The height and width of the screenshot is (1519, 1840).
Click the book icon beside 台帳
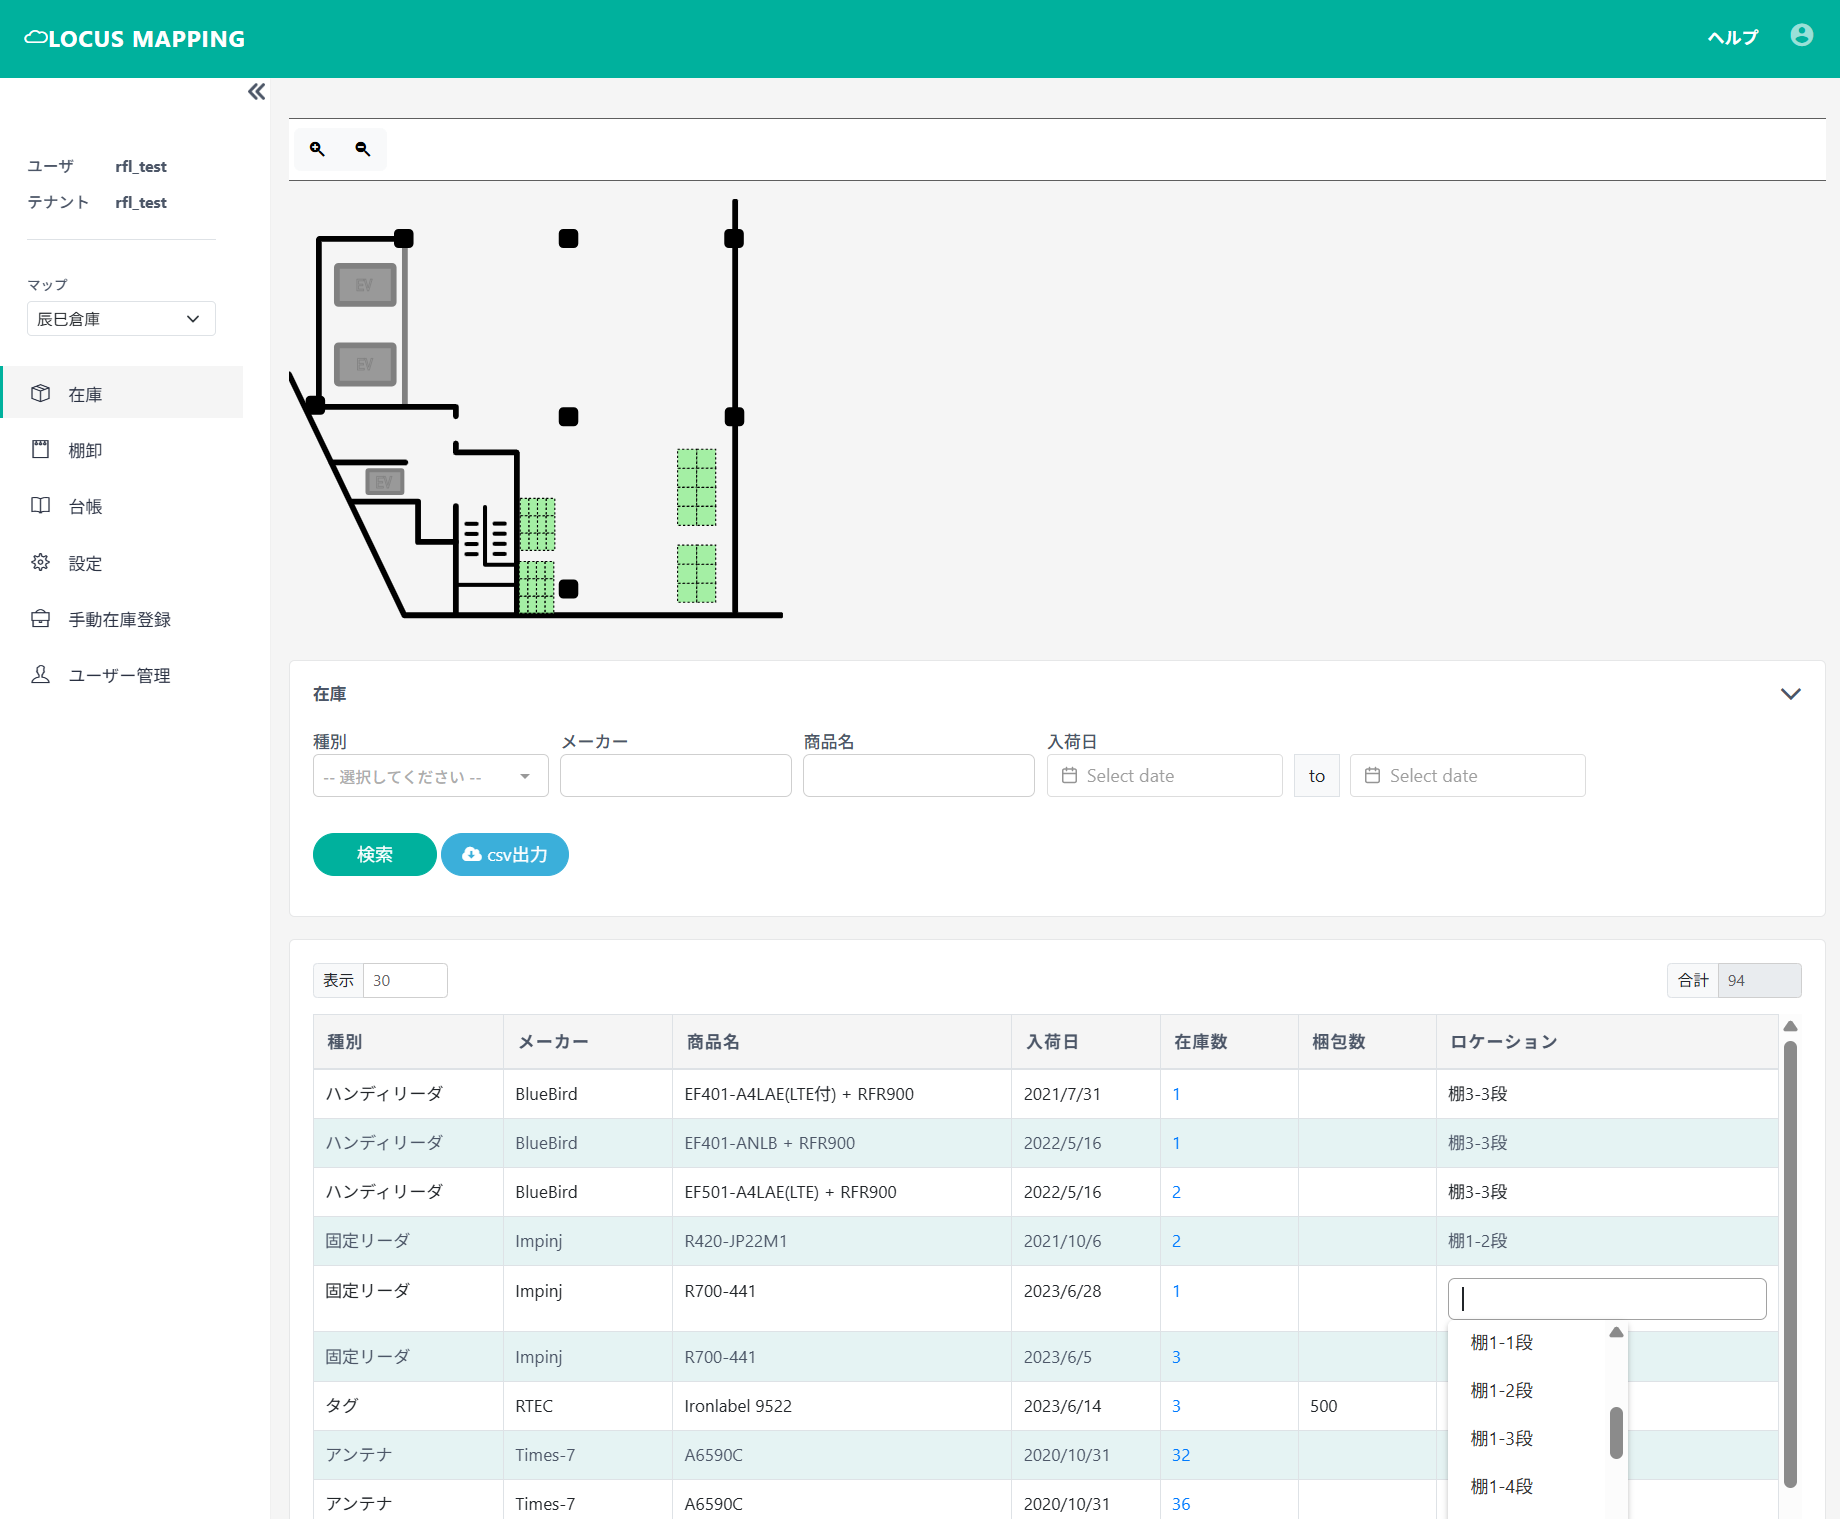[40, 505]
